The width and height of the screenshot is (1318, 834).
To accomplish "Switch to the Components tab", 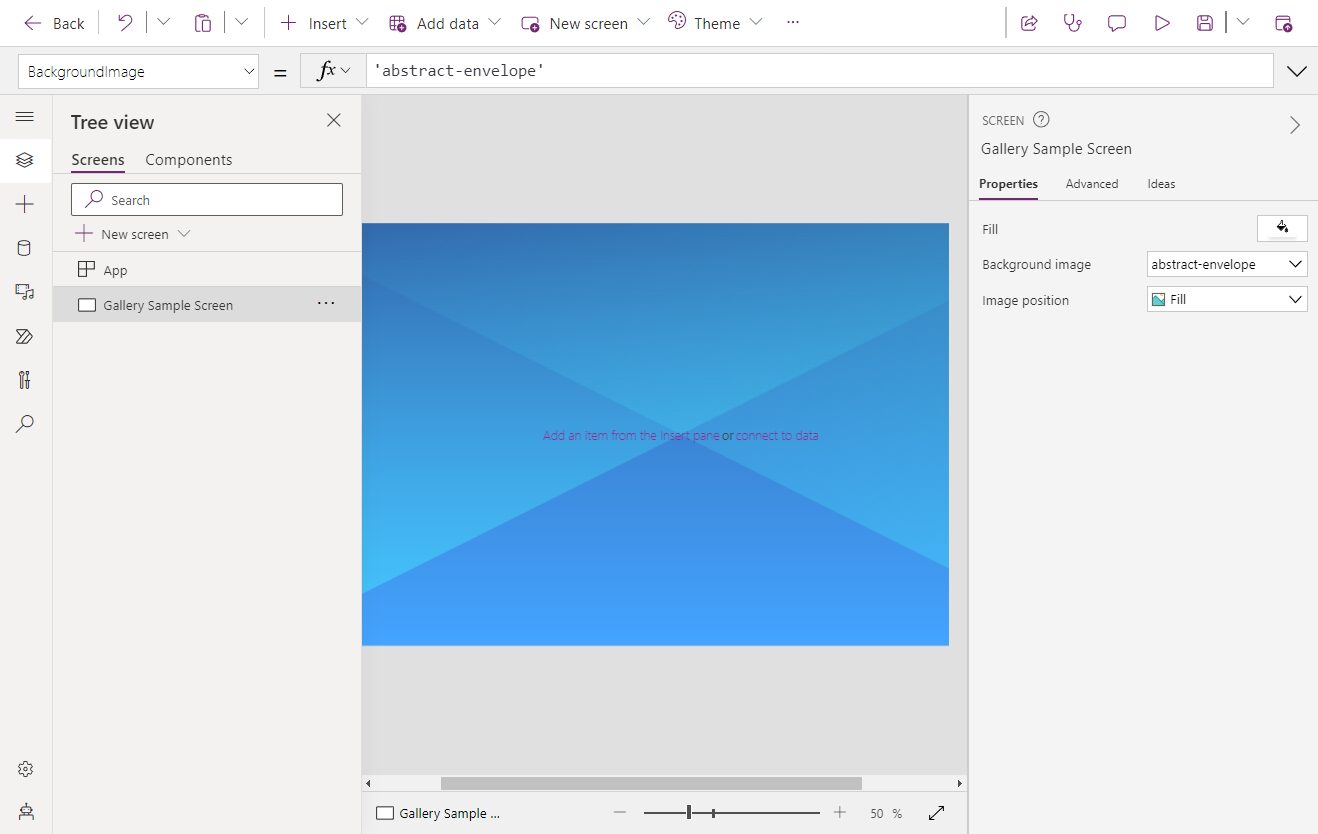I will tap(188, 159).
